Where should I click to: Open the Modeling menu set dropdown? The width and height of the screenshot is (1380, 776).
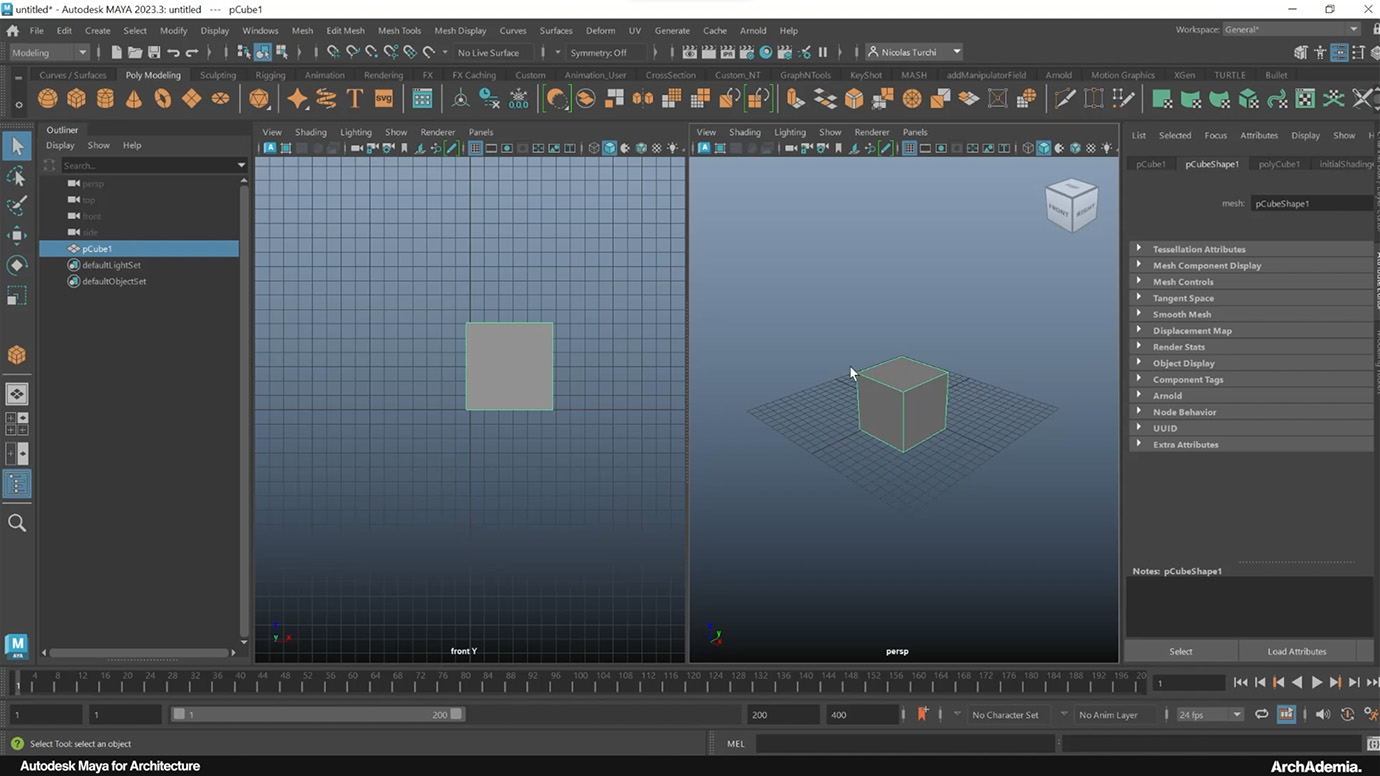pyautogui.click(x=50, y=52)
